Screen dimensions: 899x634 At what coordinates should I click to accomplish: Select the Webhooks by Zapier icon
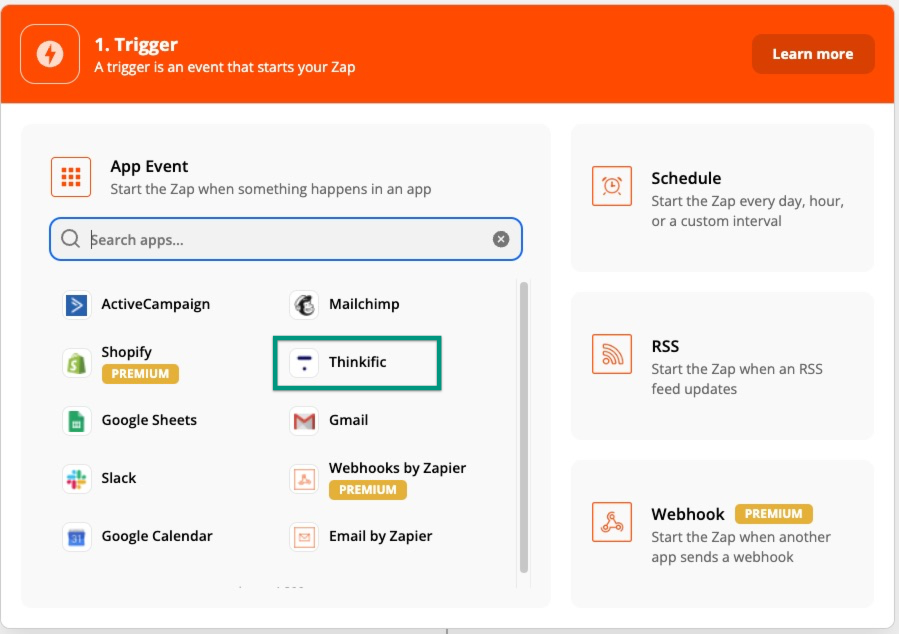pos(304,479)
